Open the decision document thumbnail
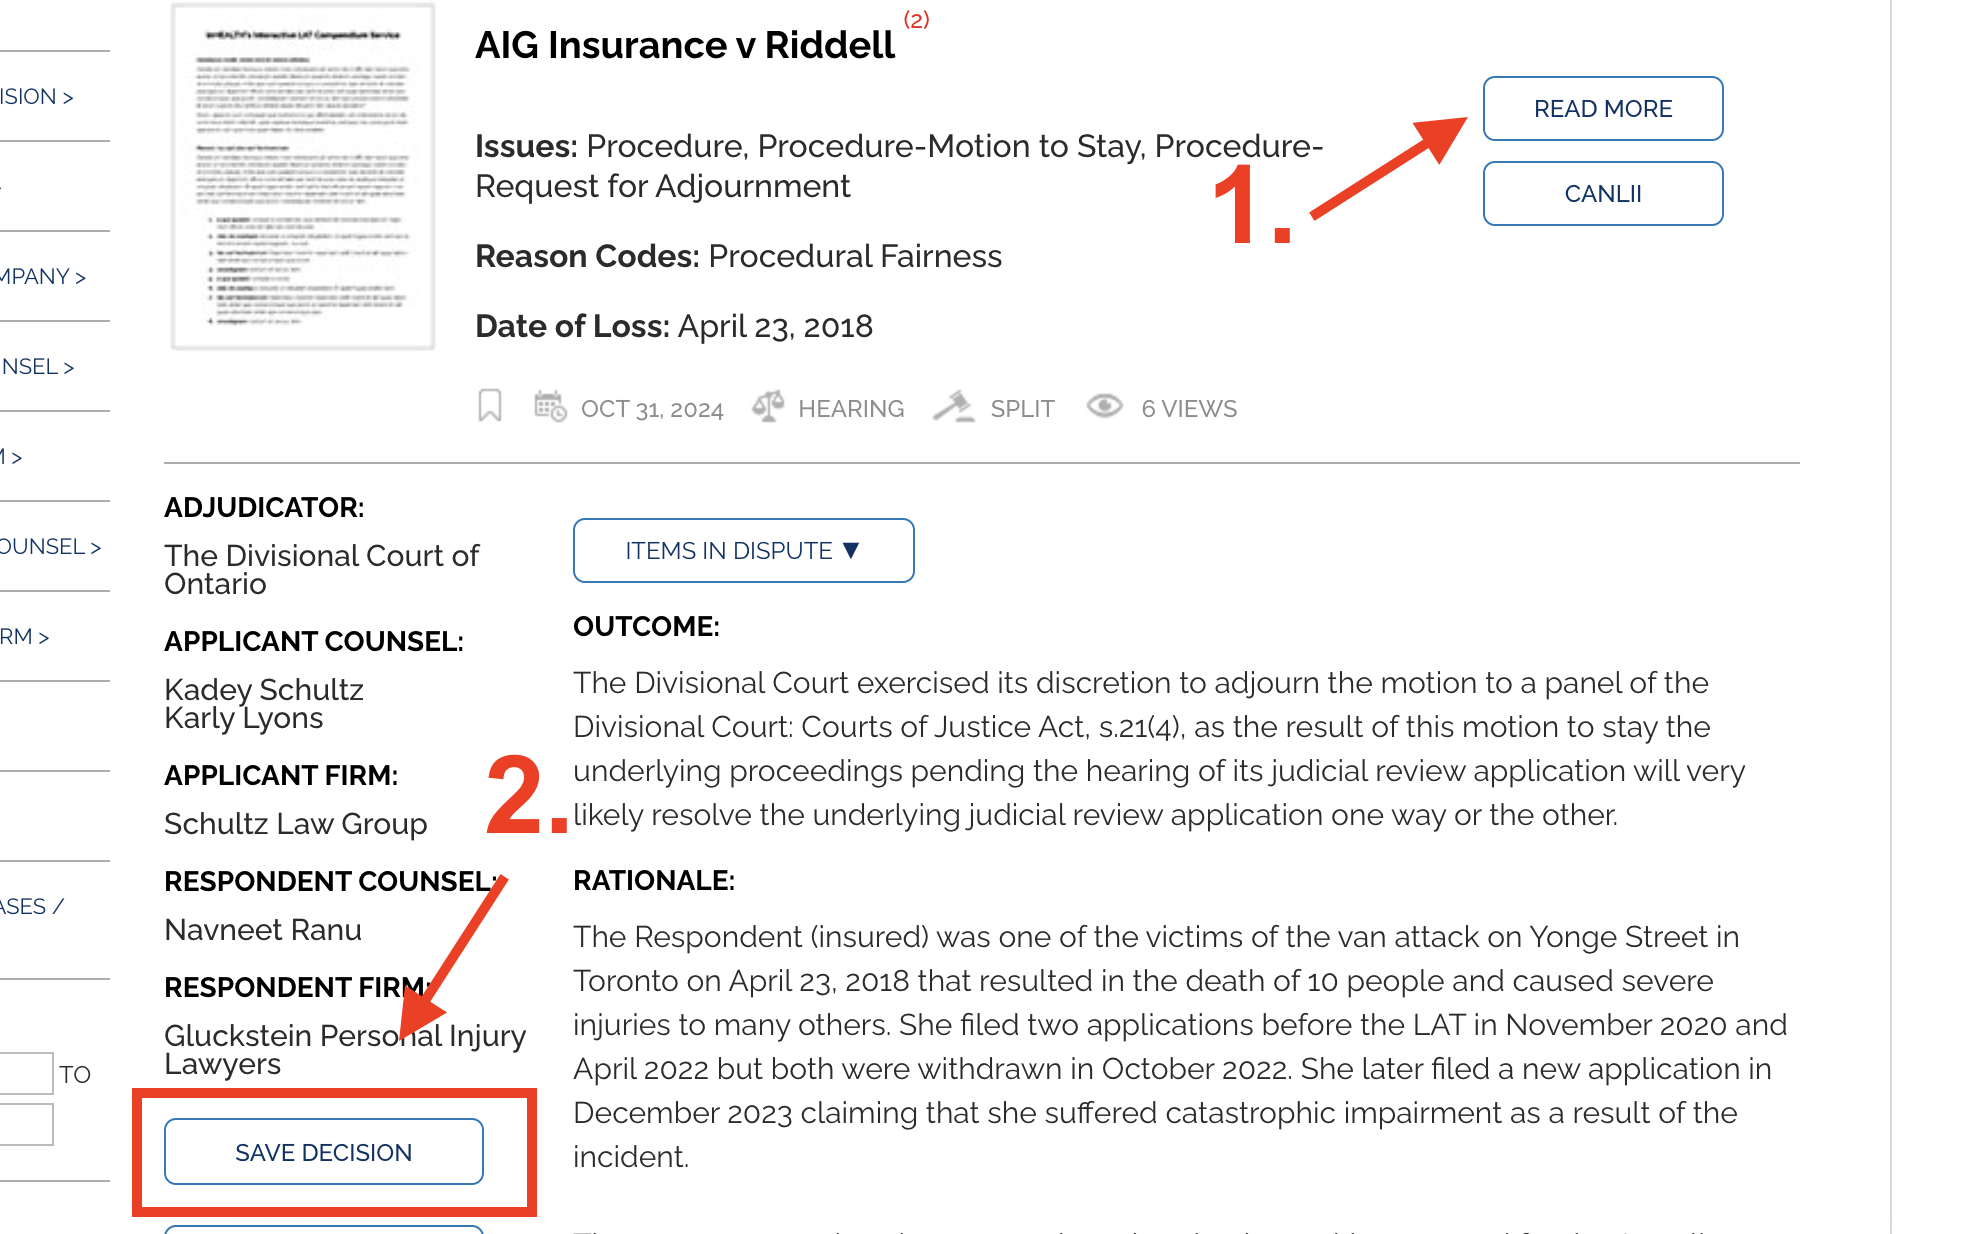The width and height of the screenshot is (1978, 1234). click(303, 177)
